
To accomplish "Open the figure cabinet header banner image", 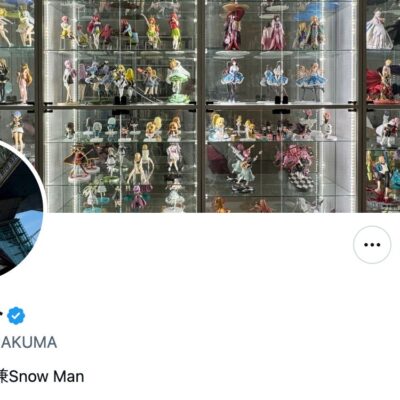I will 200,106.
